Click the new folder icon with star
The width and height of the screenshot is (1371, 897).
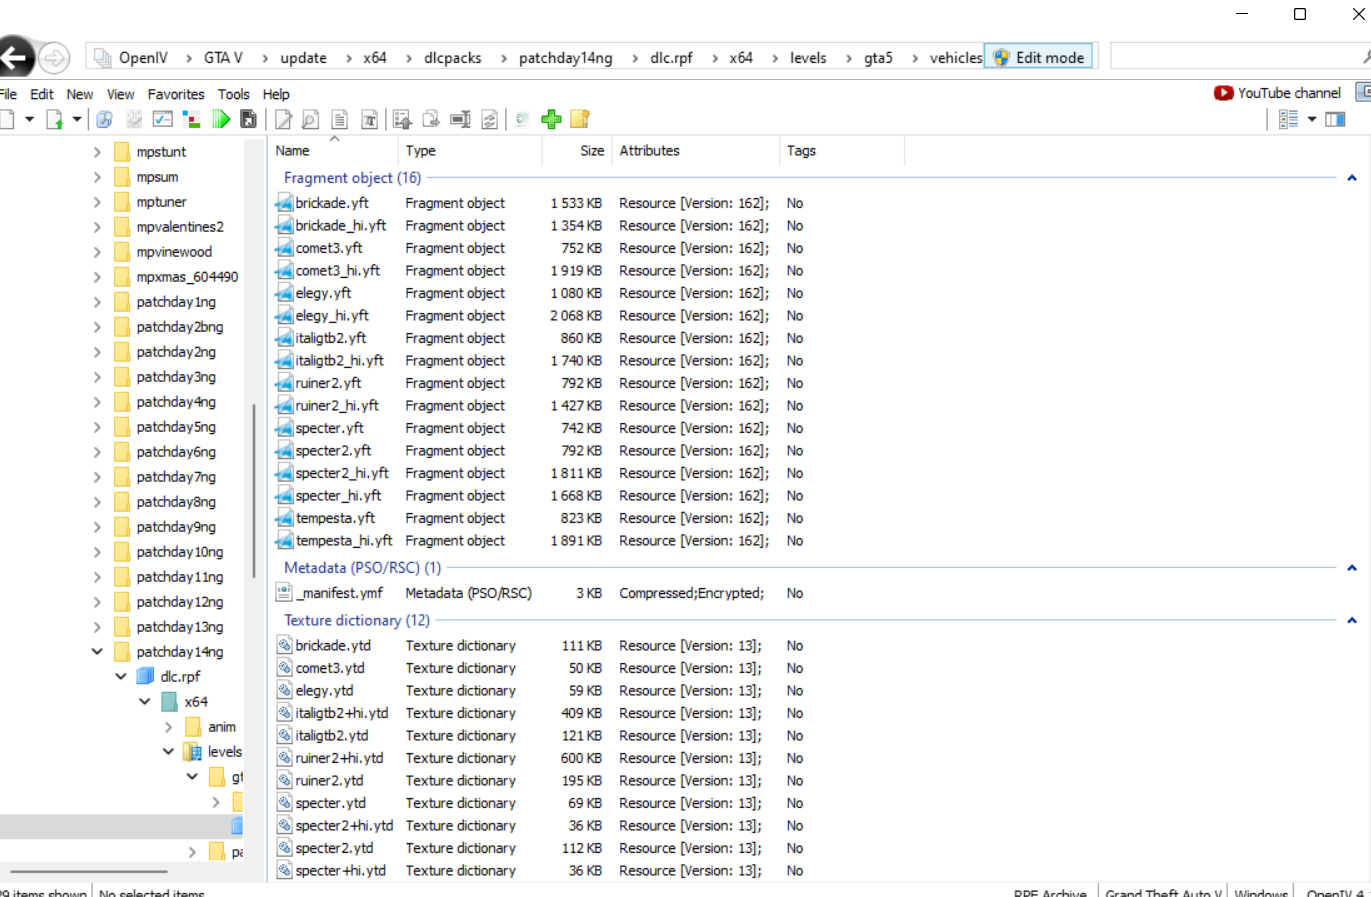coord(579,120)
